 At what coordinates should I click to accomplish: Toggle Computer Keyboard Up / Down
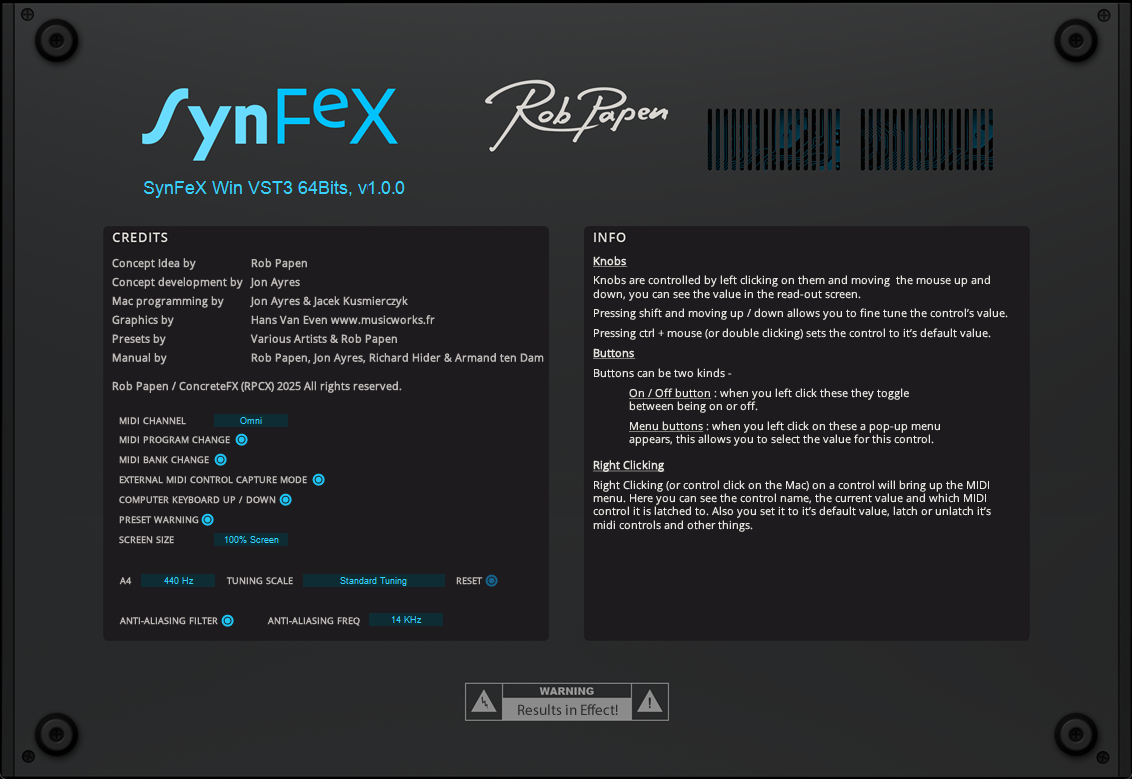tap(286, 500)
